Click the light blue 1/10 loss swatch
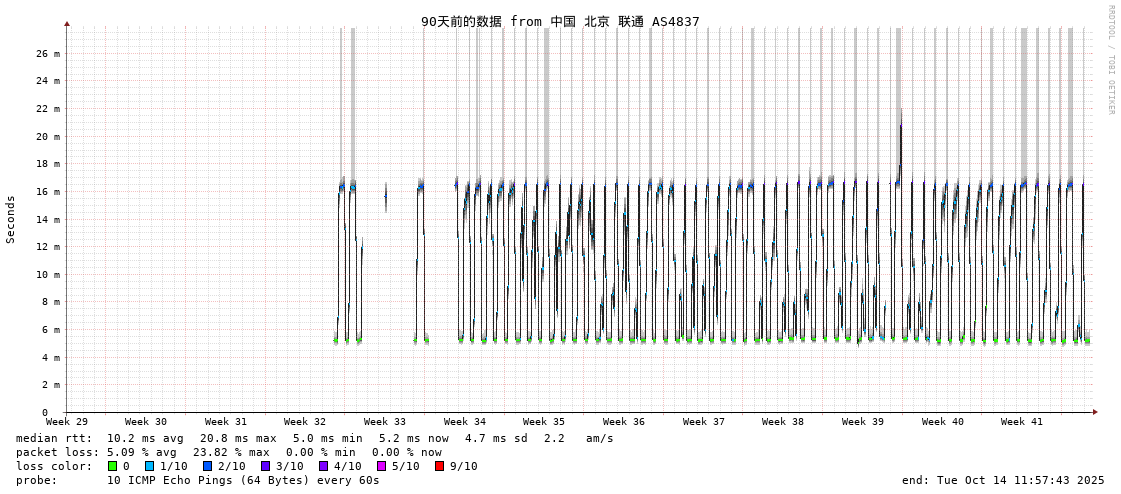 click(149, 466)
